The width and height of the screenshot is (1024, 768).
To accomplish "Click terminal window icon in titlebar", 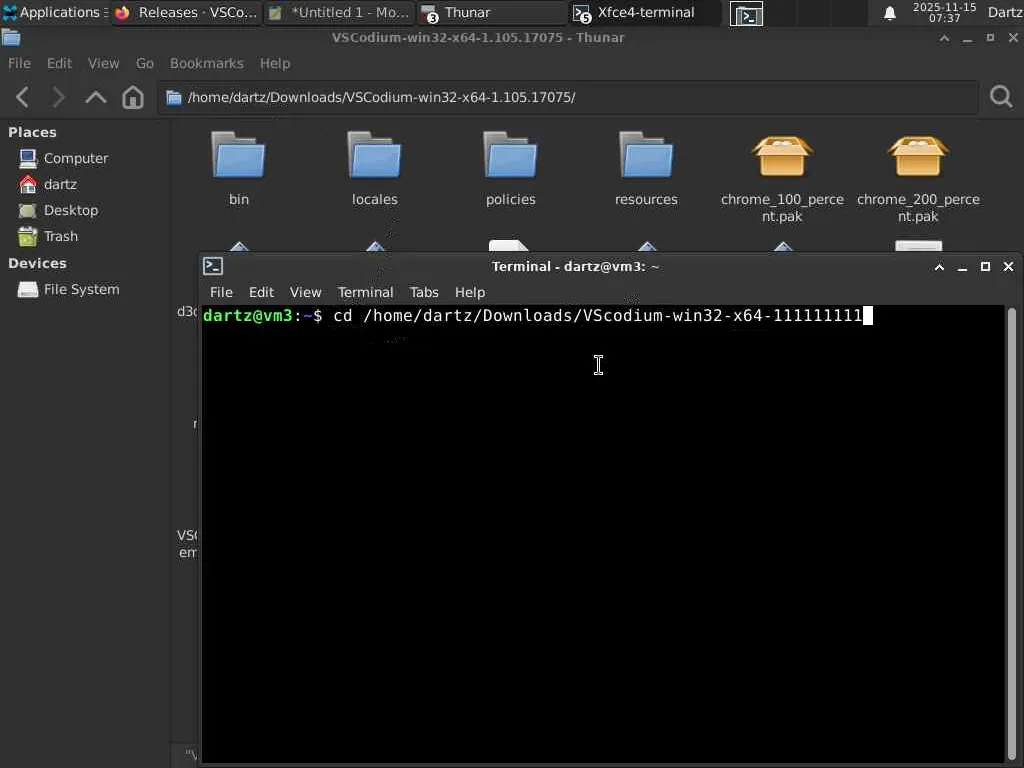I will pyautogui.click(x=213, y=266).
